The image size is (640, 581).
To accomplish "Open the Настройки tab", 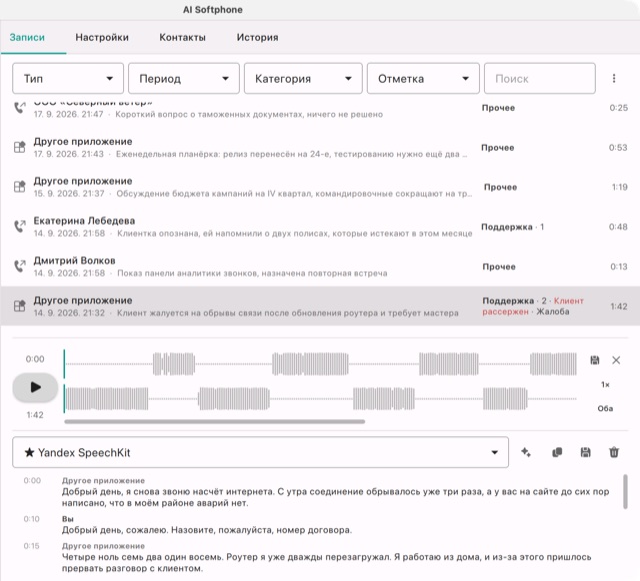I will (x=102, y=37).
